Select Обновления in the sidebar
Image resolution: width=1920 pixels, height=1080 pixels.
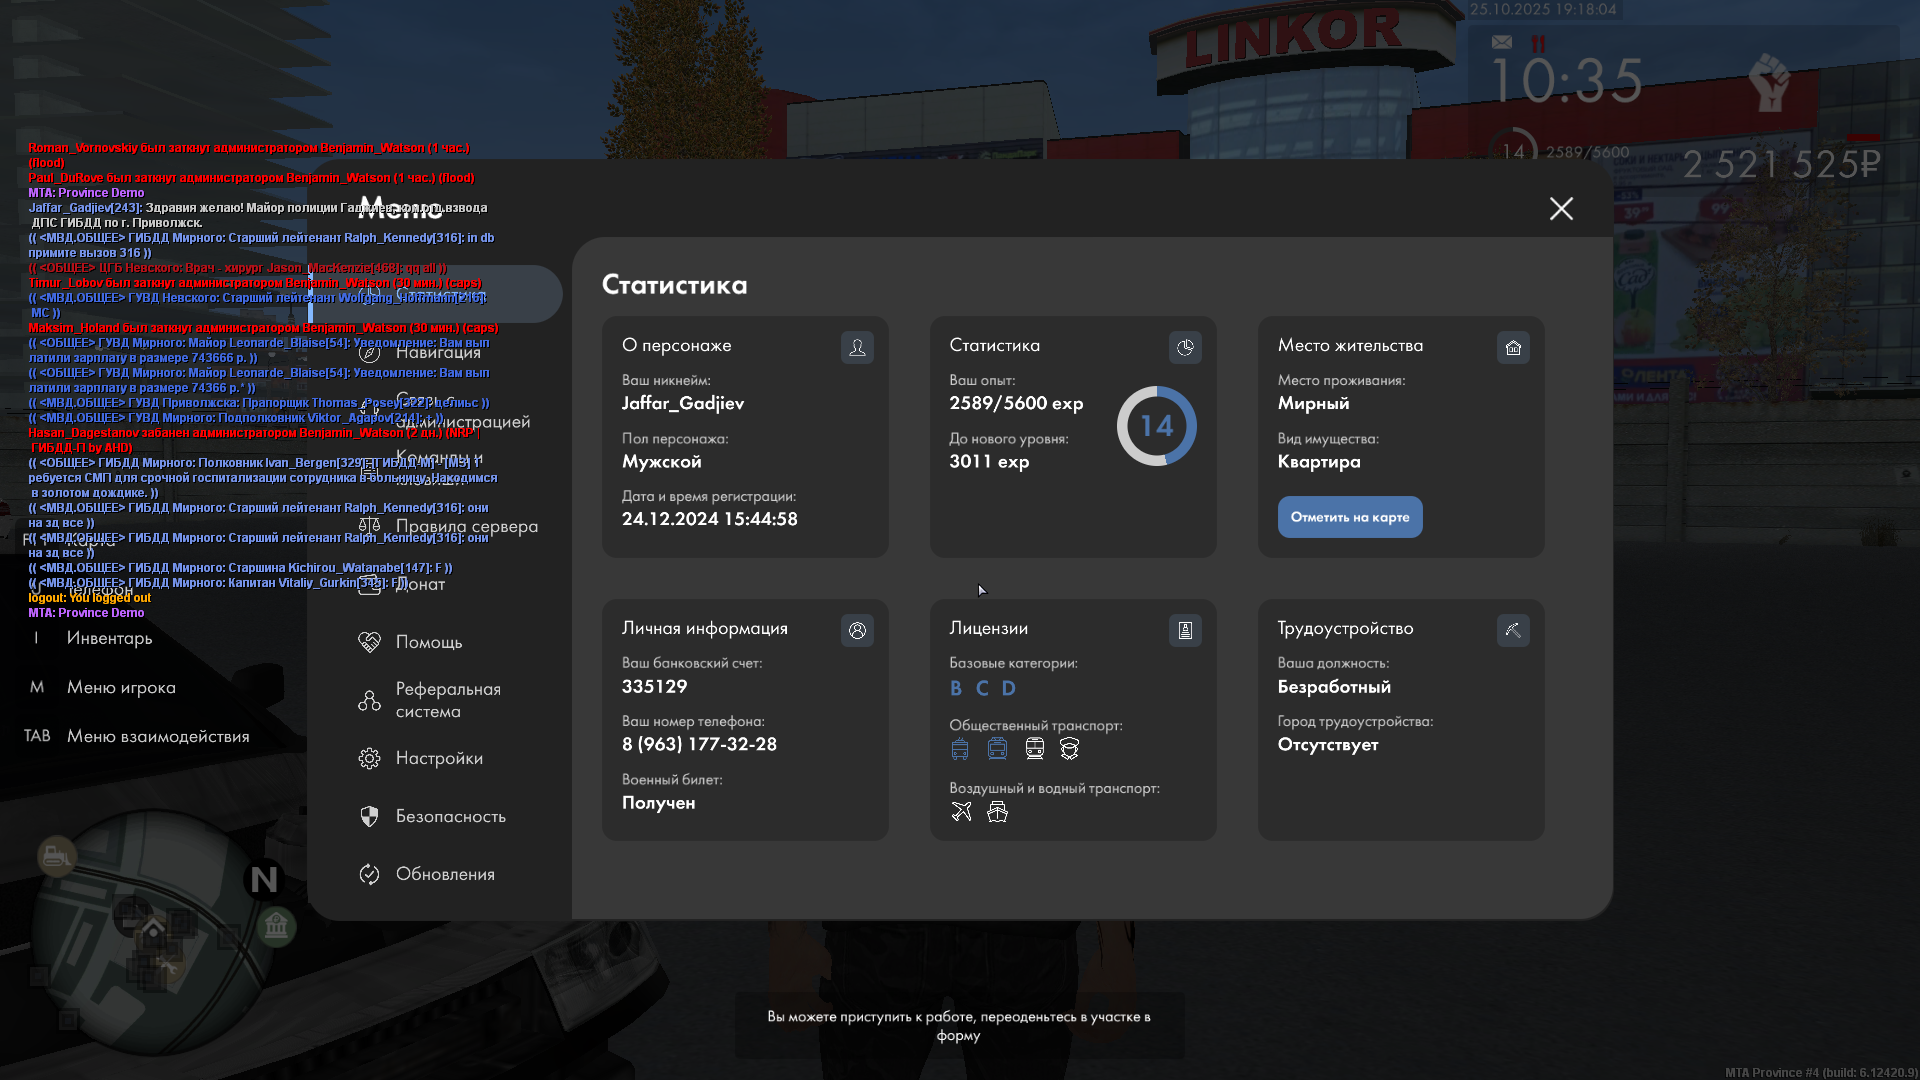coord(445,874)
